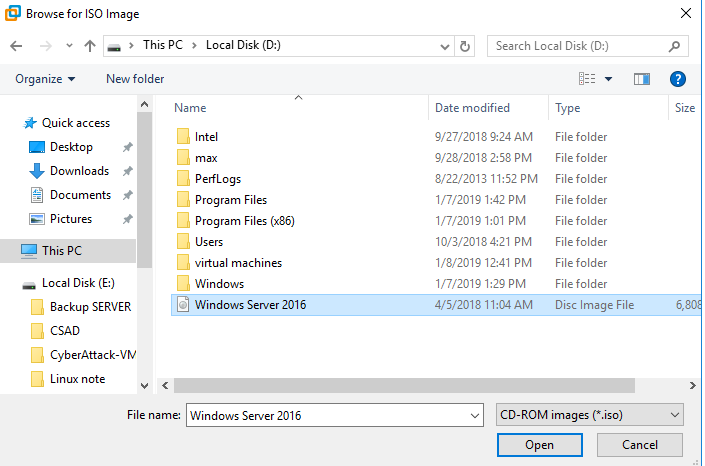Click the pin icon beside Desktop
The width and height of the screenshot is (705, 466).
click(x=128, y=147)
